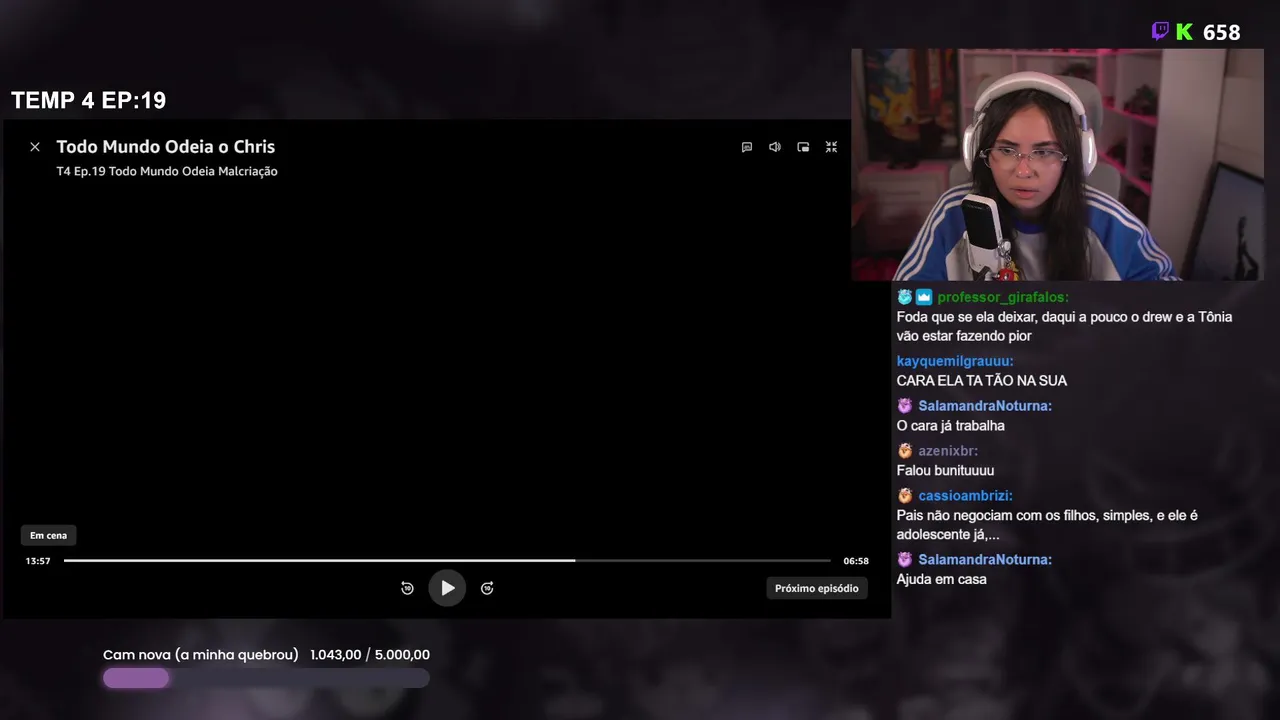This screenshot has height=720, width=1280.
Task: Click the Todo Mundo Odeia o Chris title
Action: pyautogui.click(x=166, y=147)
